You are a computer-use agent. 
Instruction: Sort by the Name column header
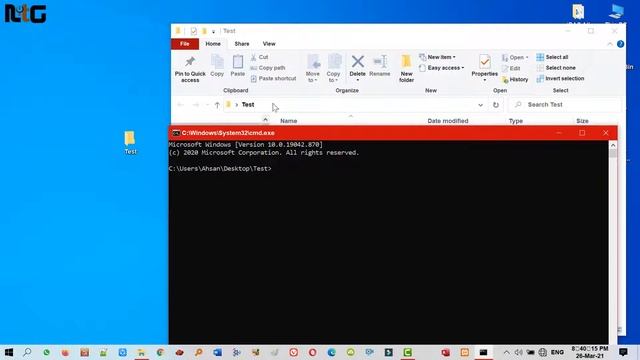point(289,121)
